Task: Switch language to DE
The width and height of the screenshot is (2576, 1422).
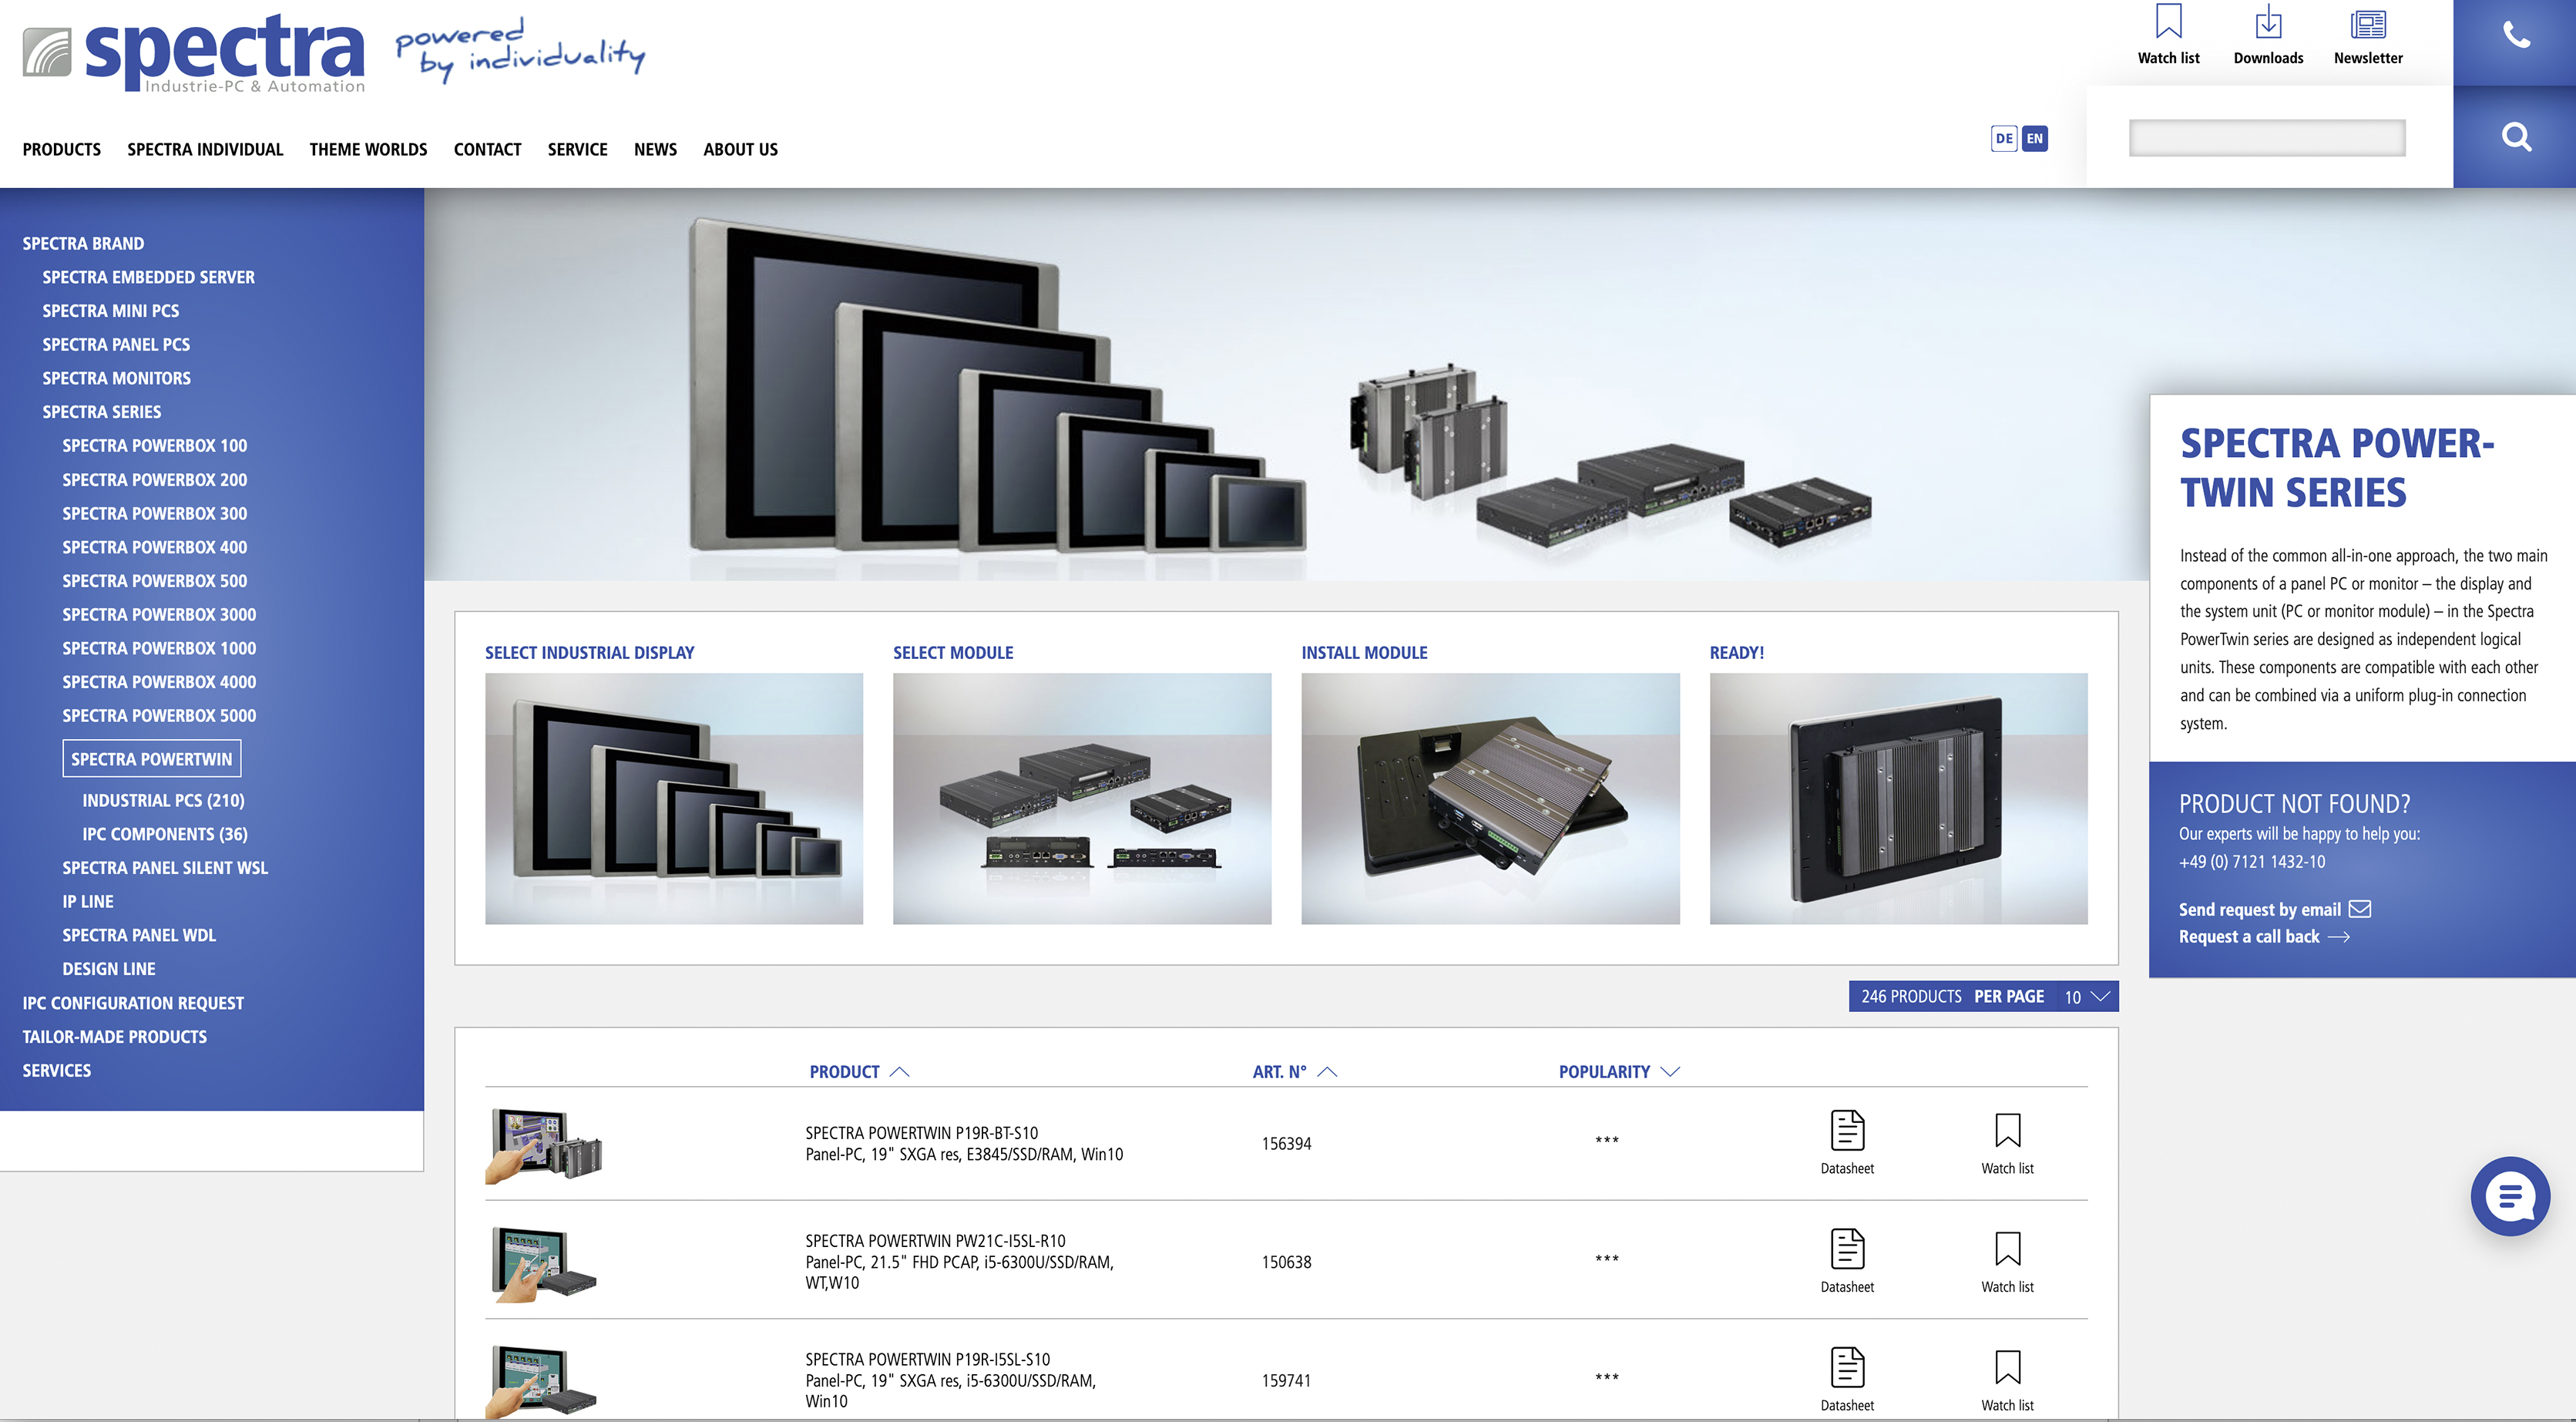Action: coord(2003,138)
